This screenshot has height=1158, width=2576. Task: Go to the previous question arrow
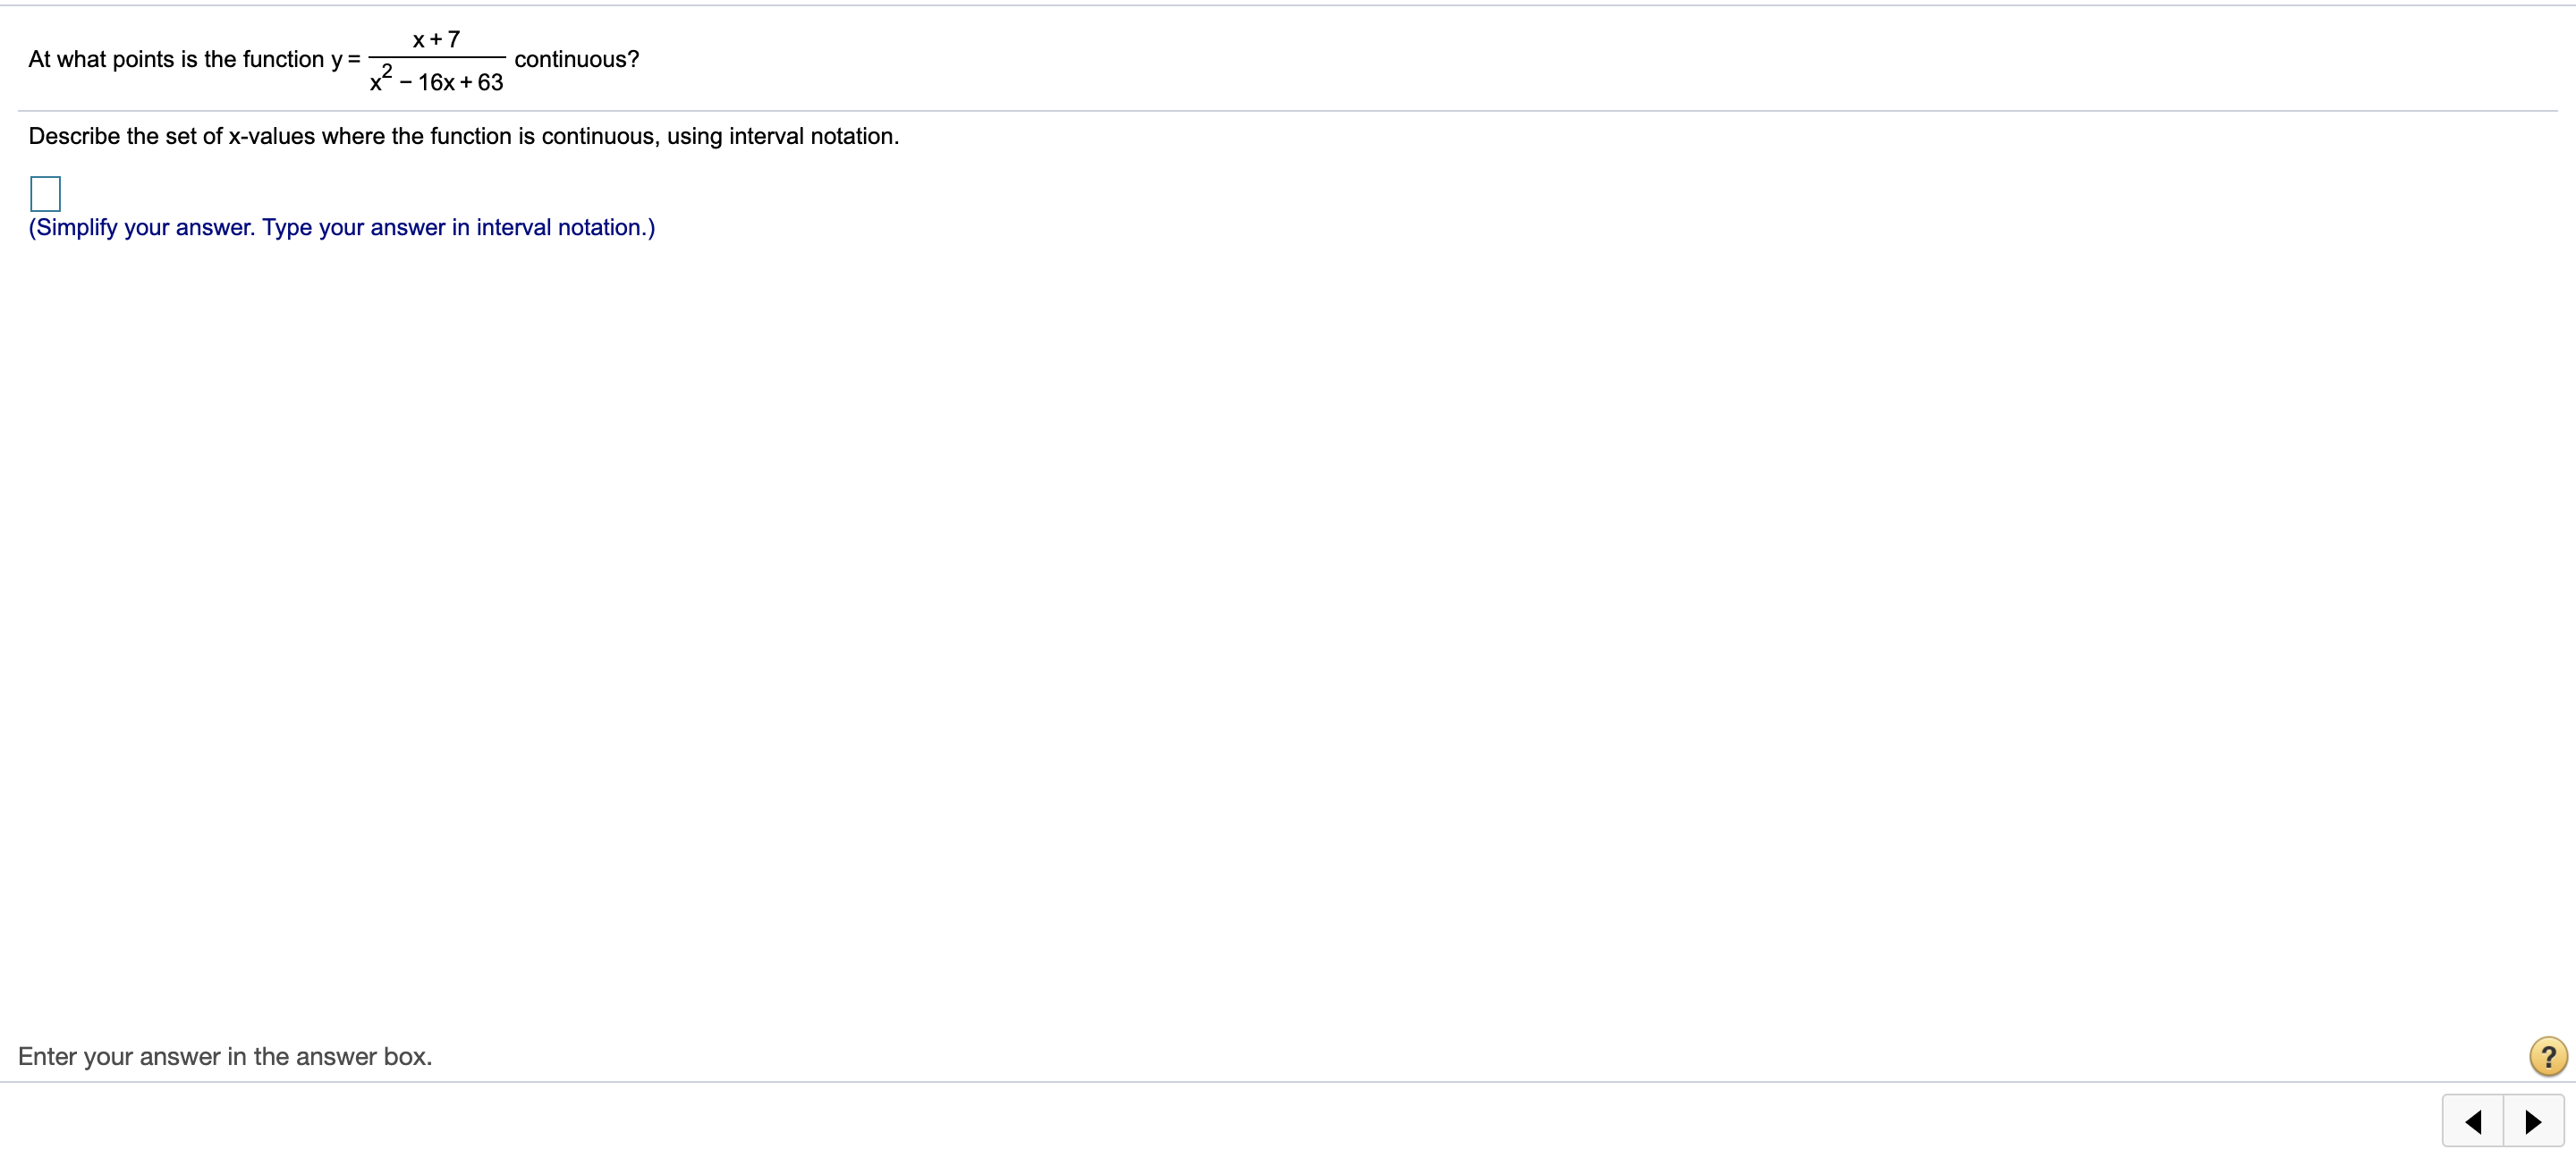point(2473,1121)
